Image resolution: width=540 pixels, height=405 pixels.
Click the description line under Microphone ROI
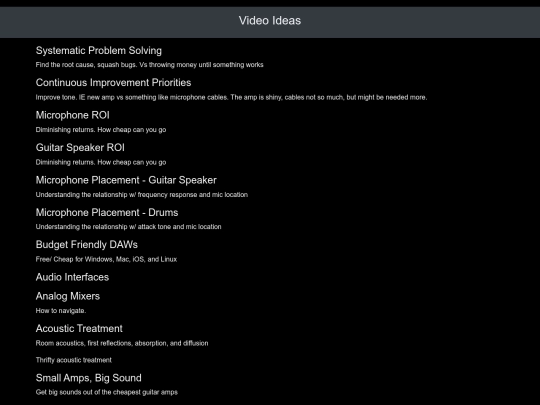101,130
